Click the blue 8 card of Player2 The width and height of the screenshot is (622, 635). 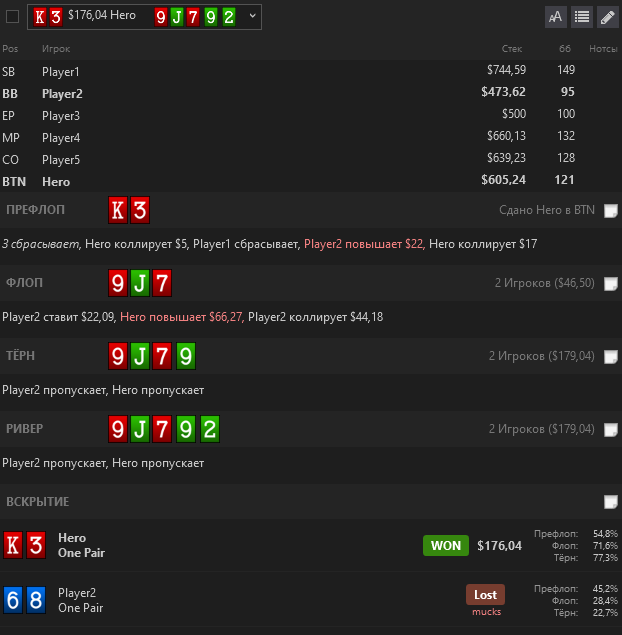tap(36, 600)
